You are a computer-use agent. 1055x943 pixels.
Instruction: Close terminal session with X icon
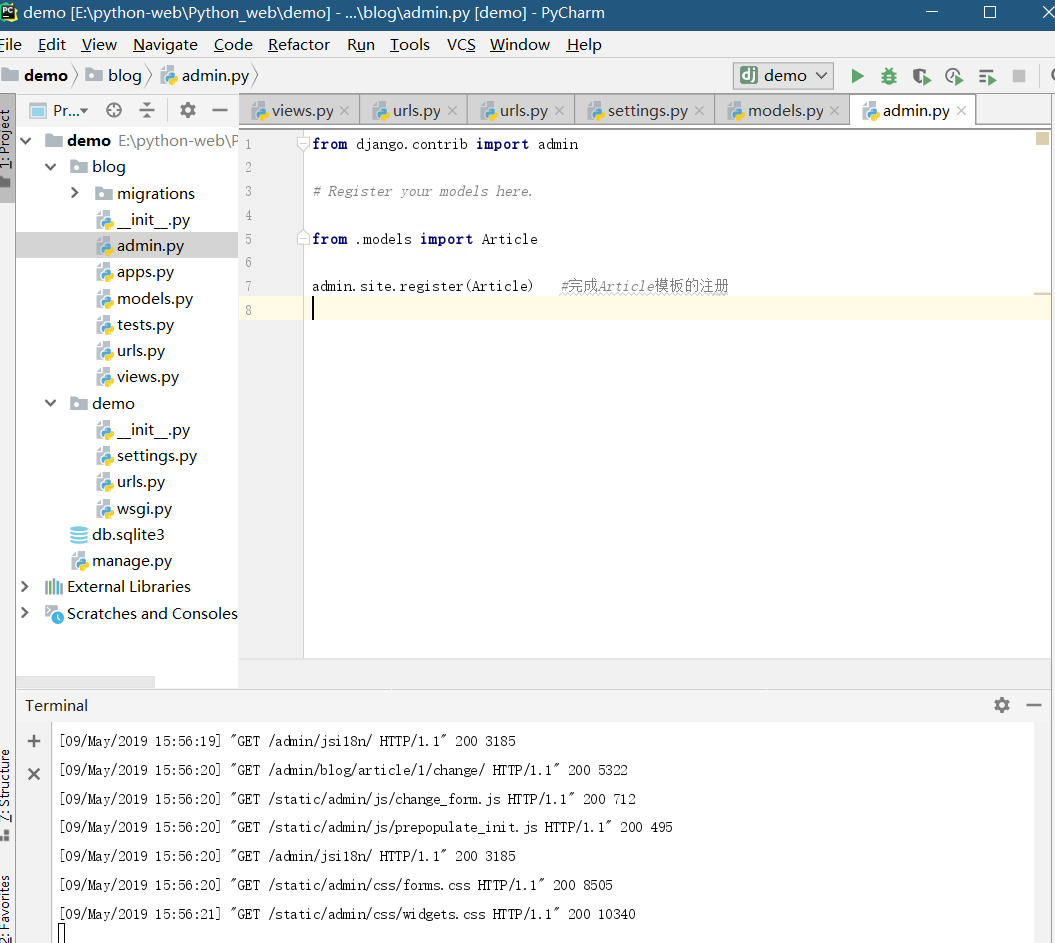(34, 774)
